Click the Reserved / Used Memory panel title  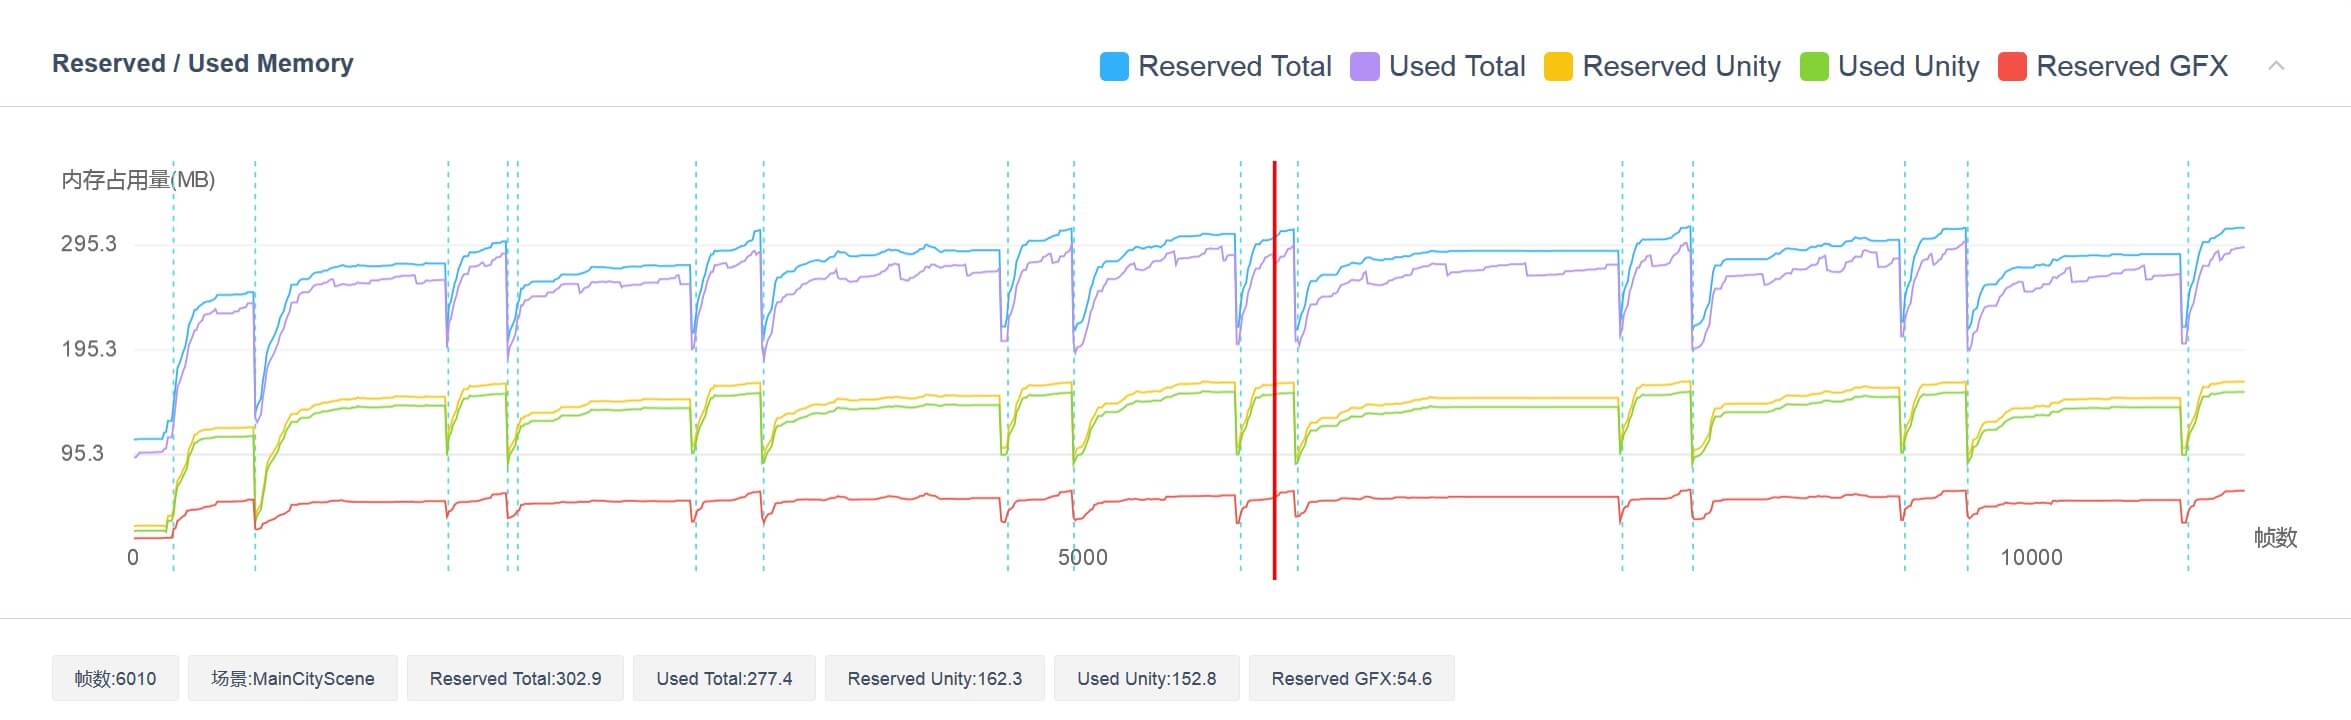click(203, 64)
